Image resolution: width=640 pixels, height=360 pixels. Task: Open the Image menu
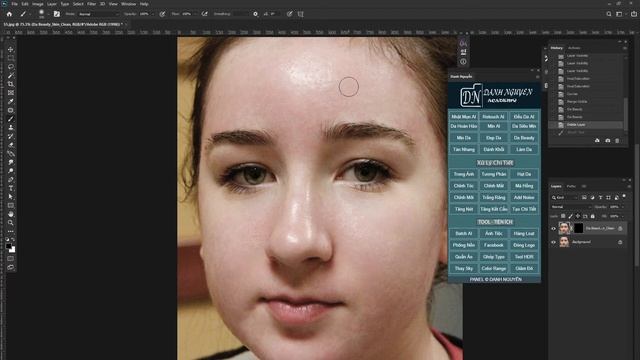point(38,4)
